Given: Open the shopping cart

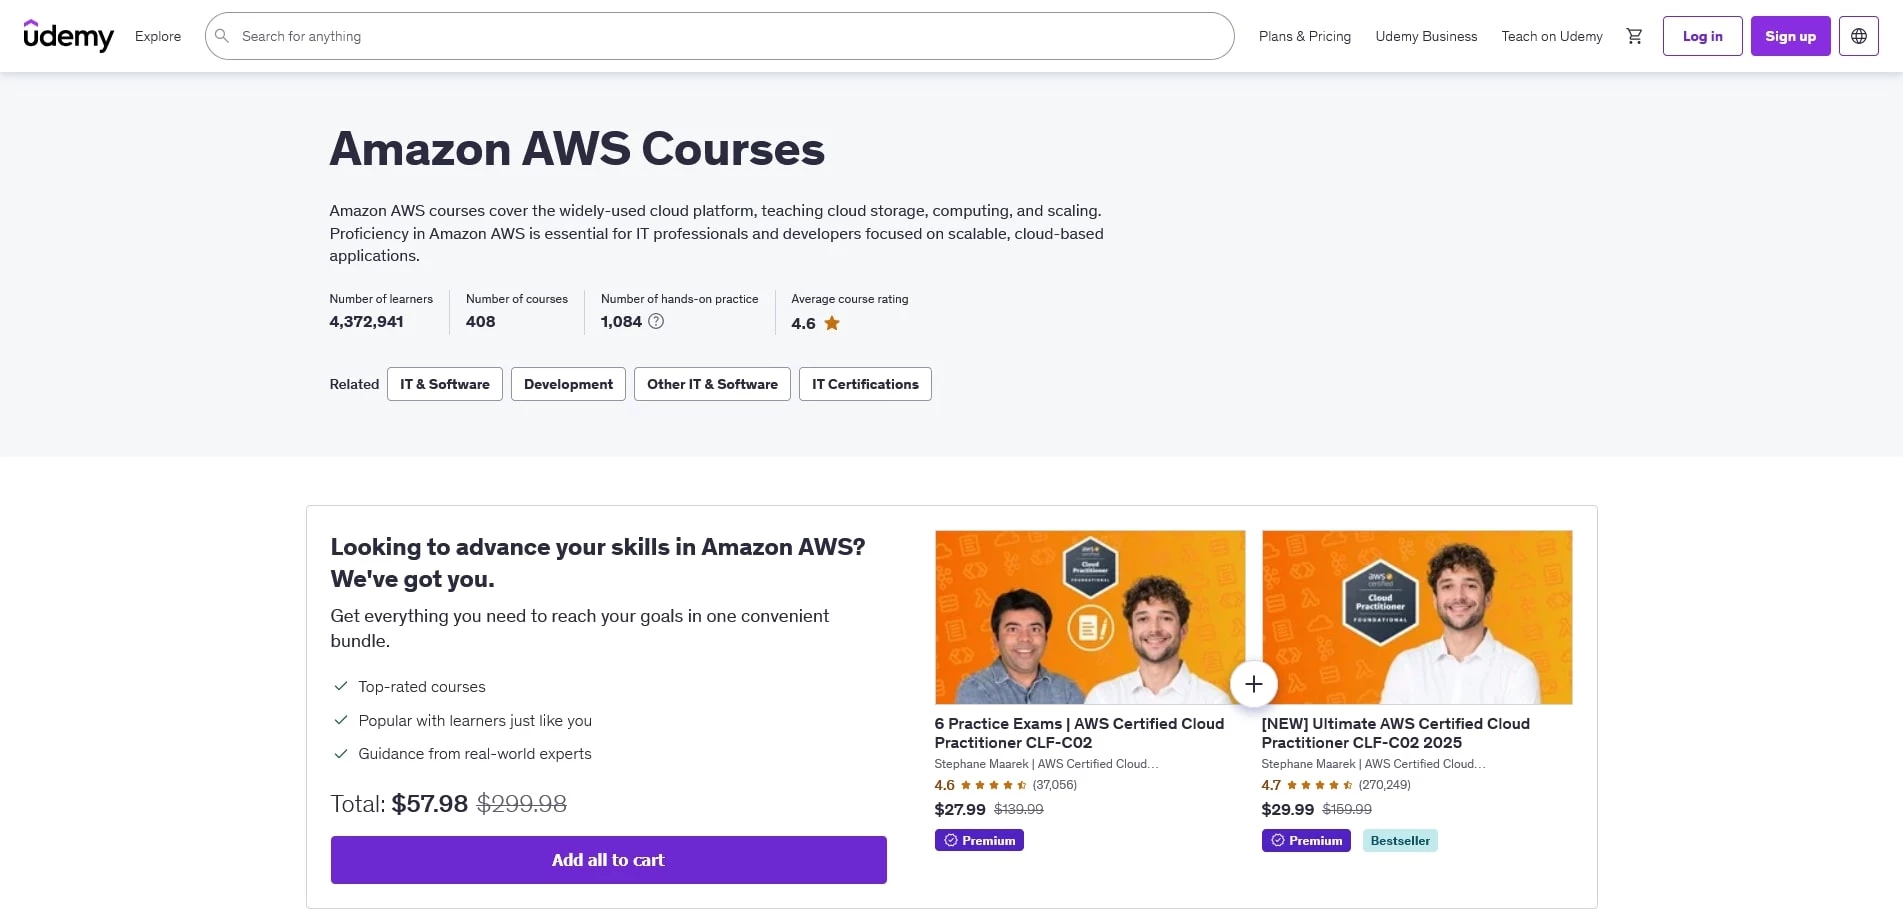Looking at the screenshot, I should tap(1634, 36).
